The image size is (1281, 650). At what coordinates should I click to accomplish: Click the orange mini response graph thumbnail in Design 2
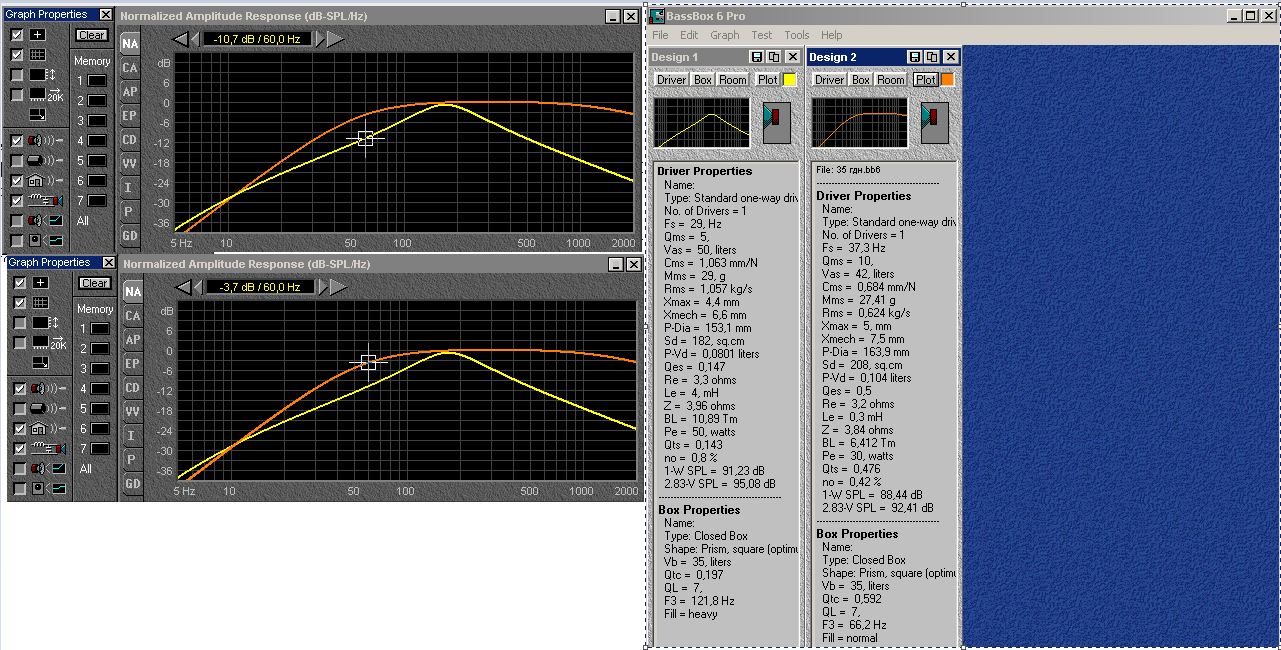click(x=860, y=122)
